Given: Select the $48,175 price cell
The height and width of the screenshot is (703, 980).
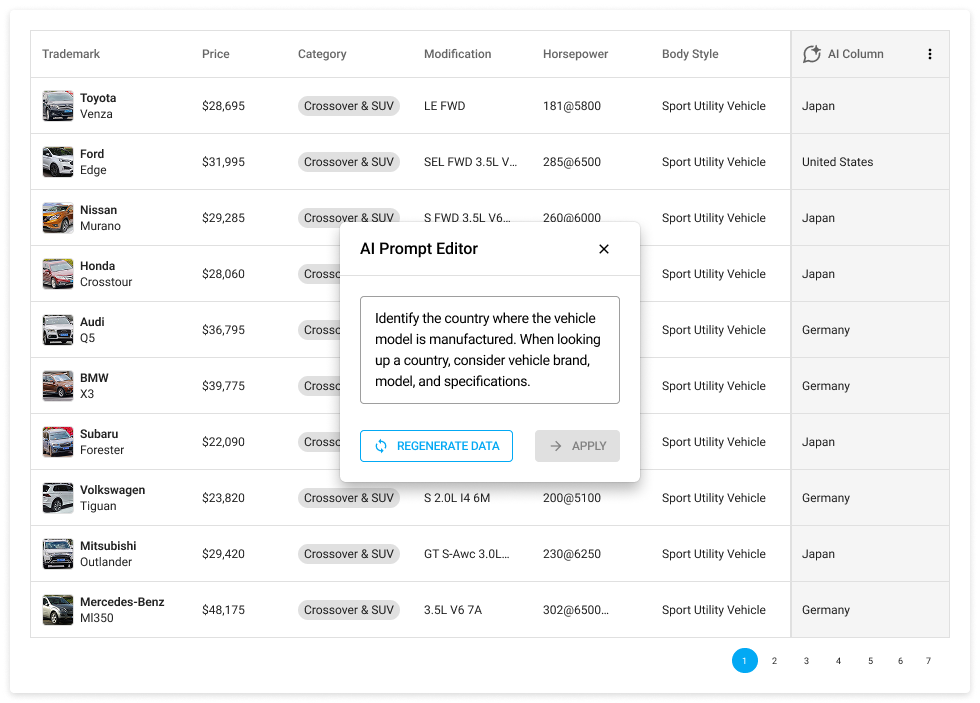Looking at the screenshot, I should point(223,610).
